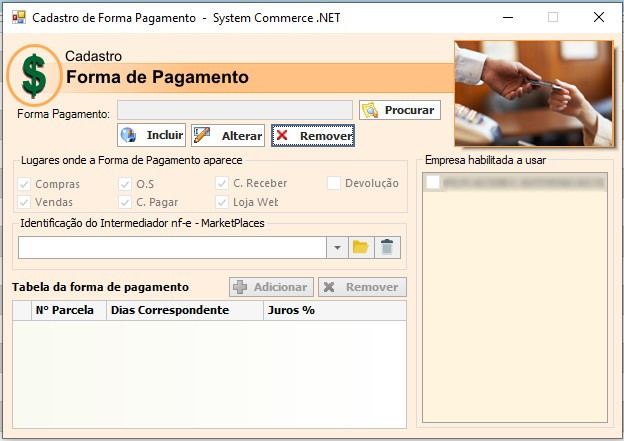Image resolution: width=624 pixels, height=441 pixels.
Task: Click the Remover button with red X
Action: tap(313, 136)
